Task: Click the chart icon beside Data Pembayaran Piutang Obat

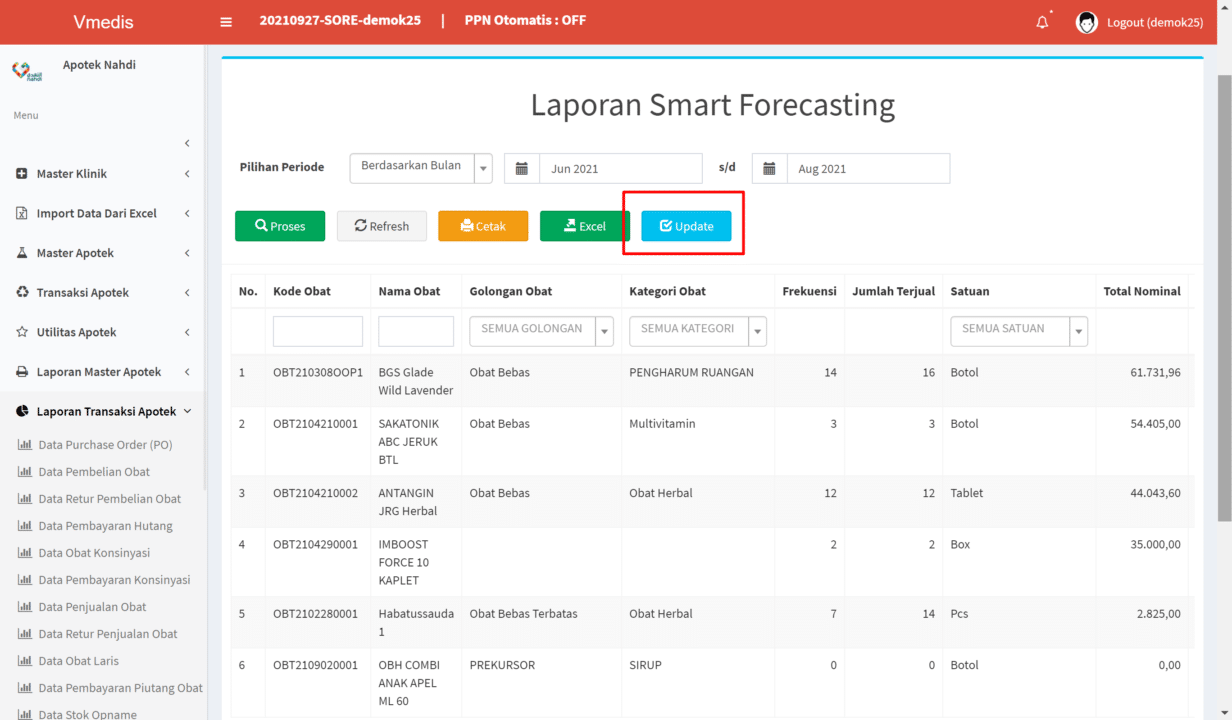Action: click(x=25, y=688)
